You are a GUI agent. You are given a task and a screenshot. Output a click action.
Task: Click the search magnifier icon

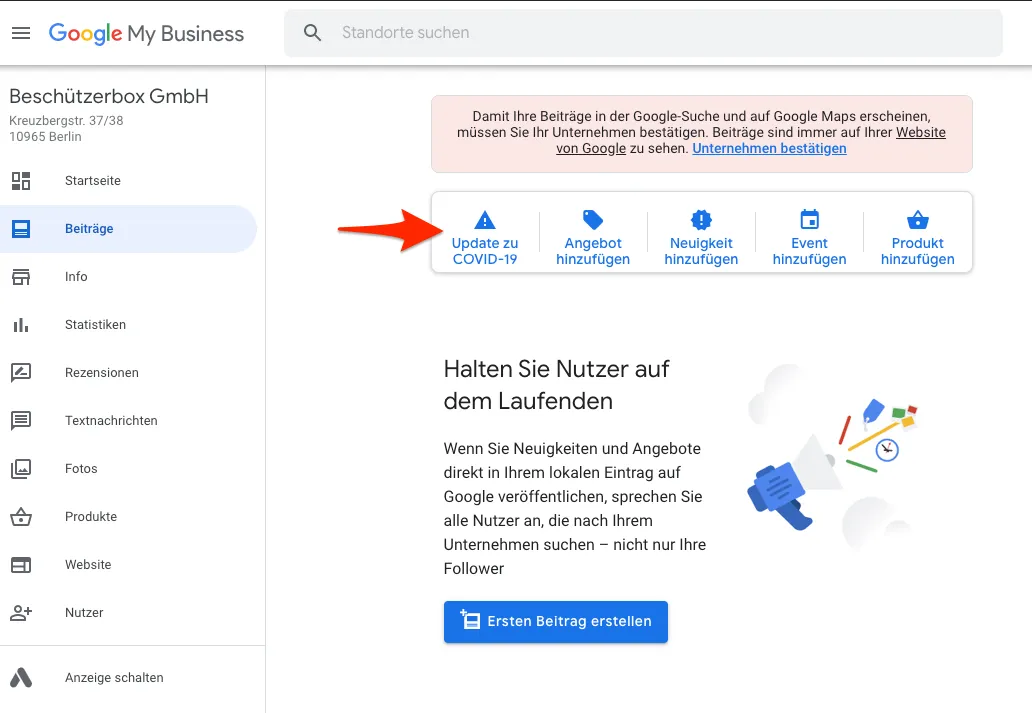[x=313, y=33]
